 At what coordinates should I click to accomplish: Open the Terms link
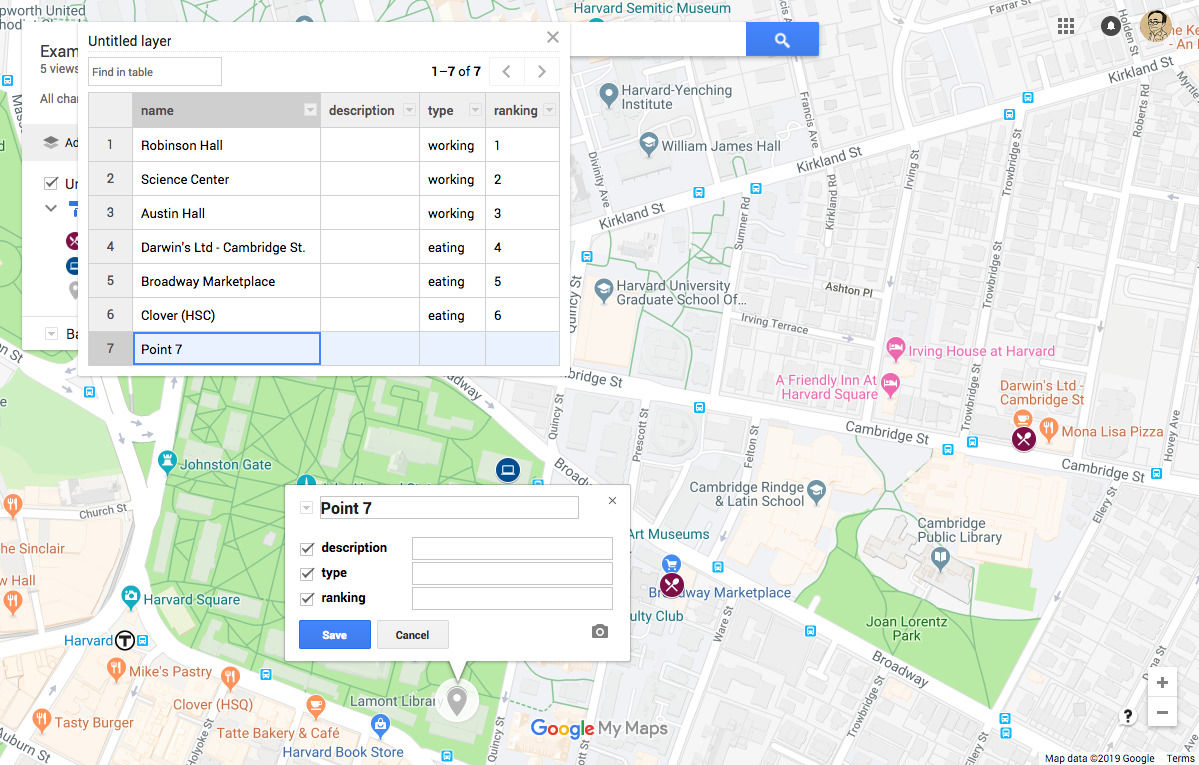point(1181,758)
